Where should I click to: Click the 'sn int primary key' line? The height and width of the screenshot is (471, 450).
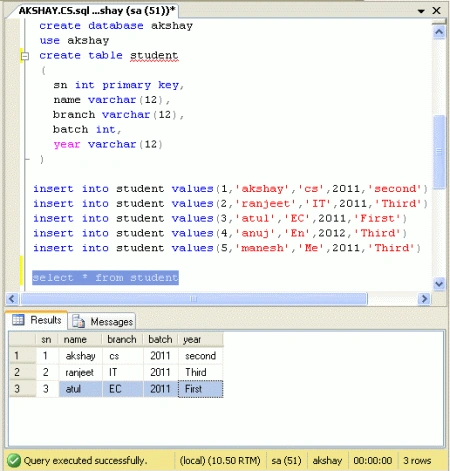[x=118, y=85]
